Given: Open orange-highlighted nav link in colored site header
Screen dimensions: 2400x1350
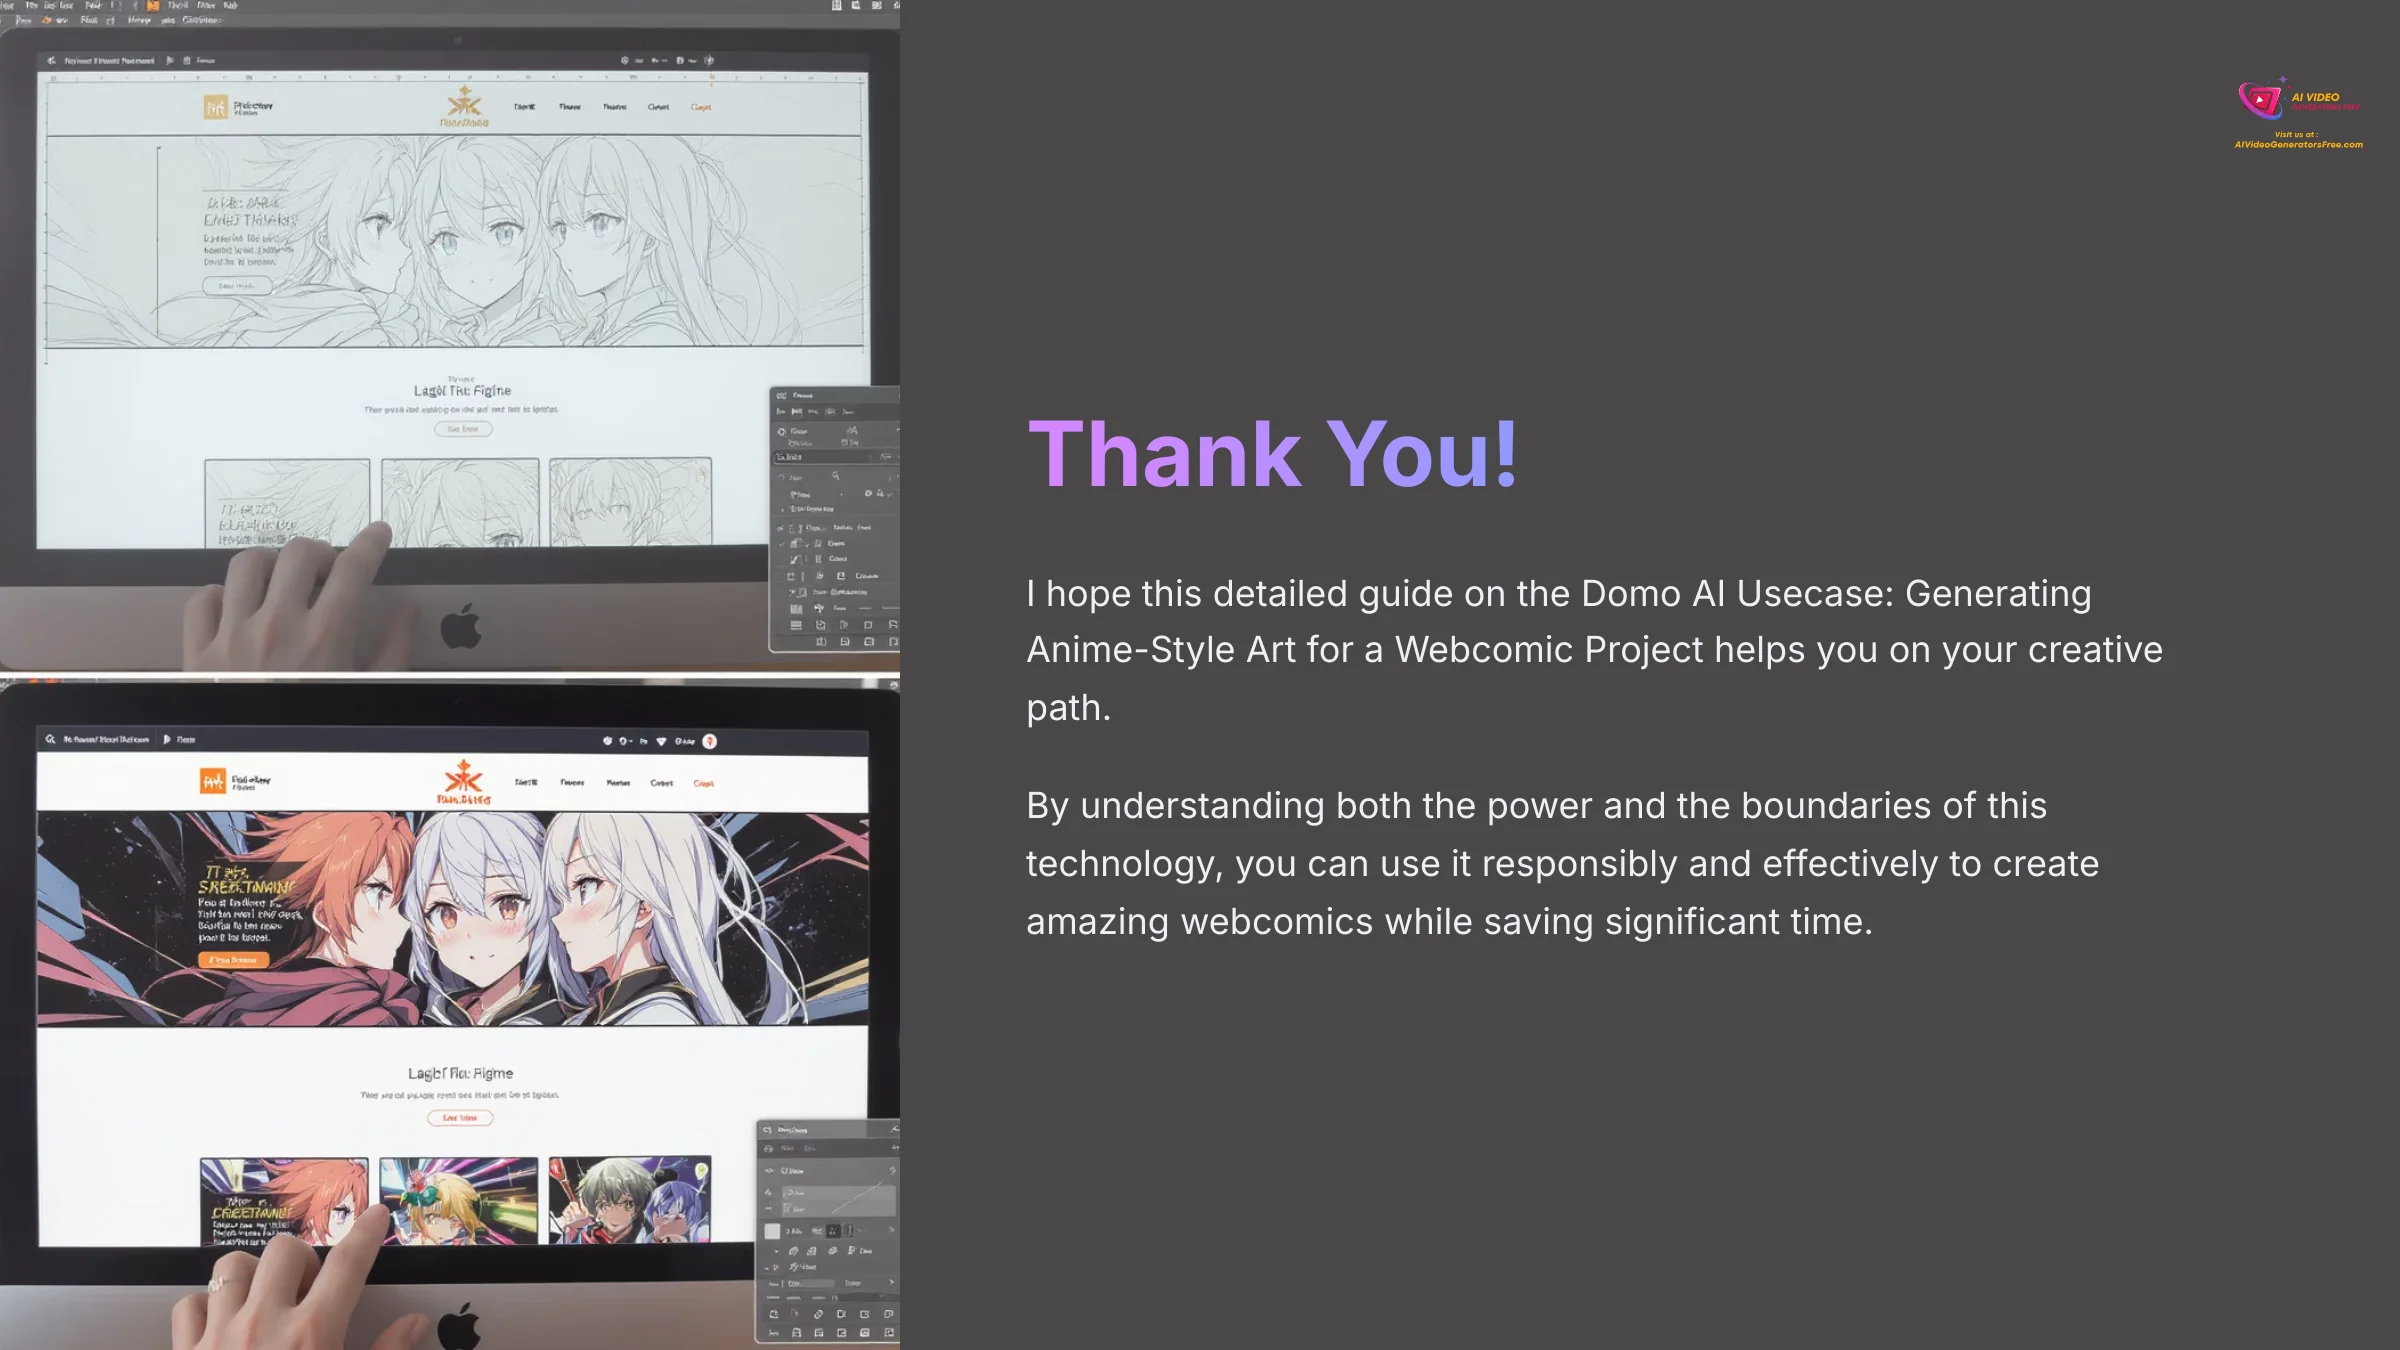Looking at the screenshot, I should (x=704, y=783).
